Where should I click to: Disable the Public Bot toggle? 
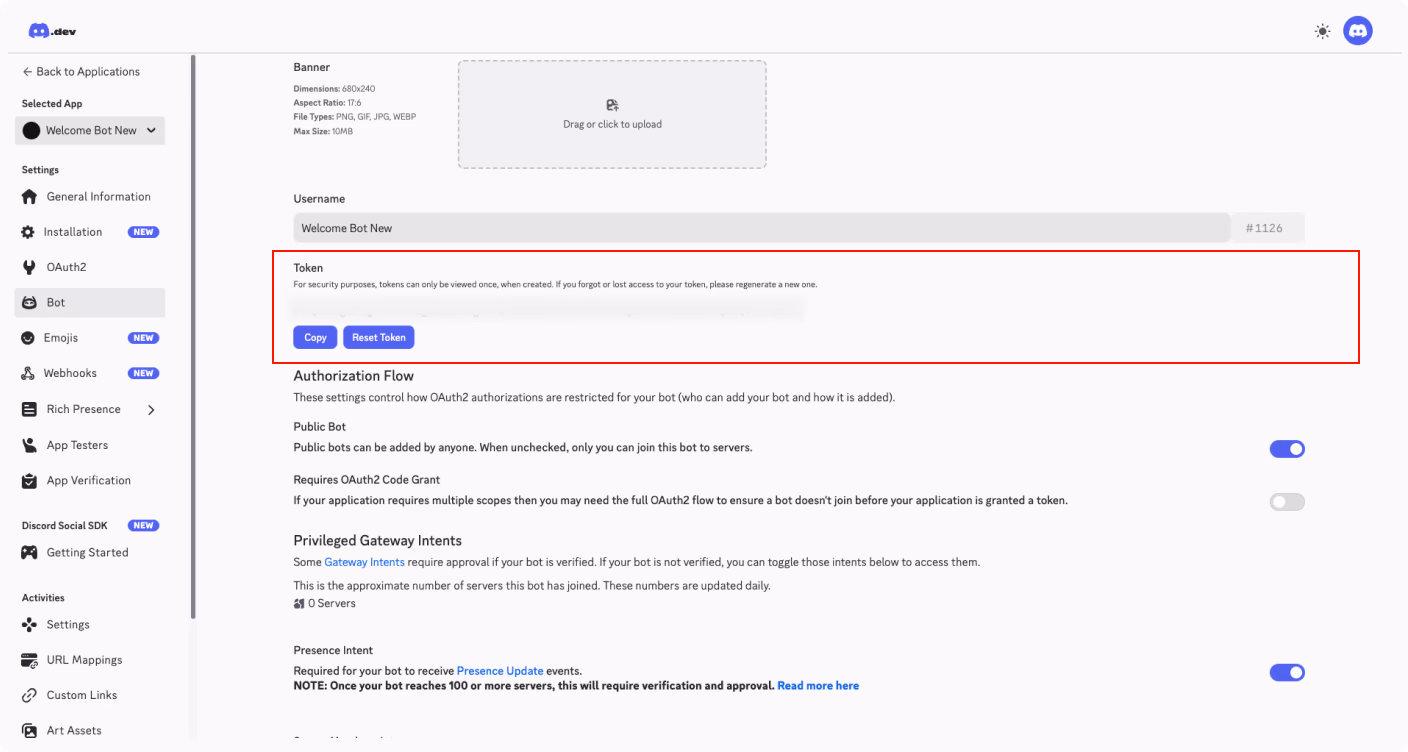click(1287, 449)
